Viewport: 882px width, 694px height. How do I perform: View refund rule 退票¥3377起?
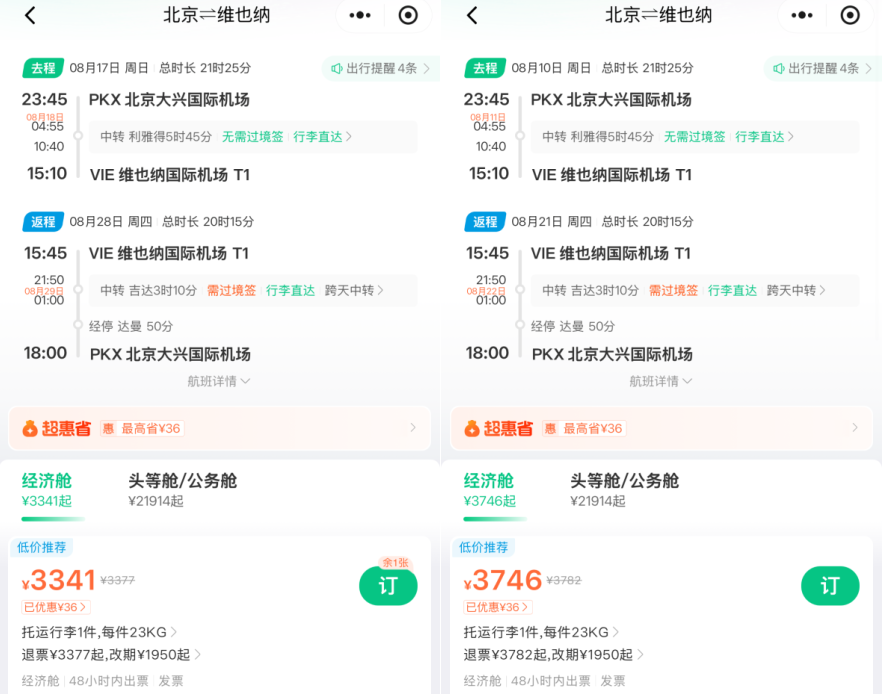(111, 655)
